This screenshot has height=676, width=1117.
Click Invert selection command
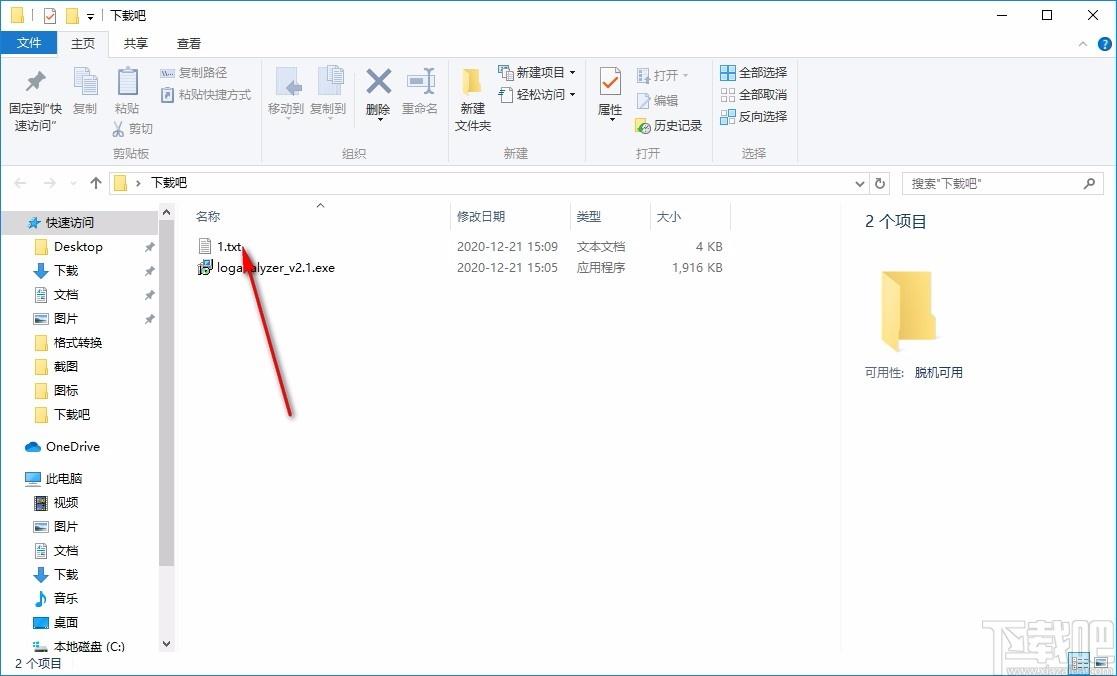[x=754, y=117]
